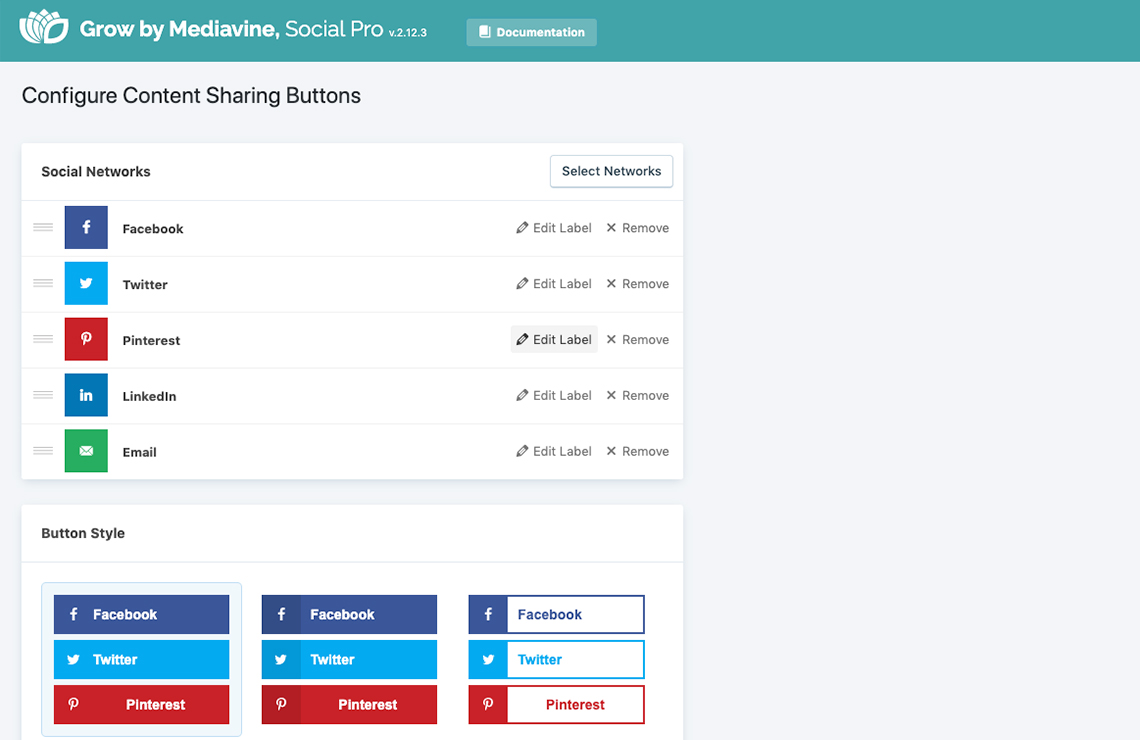This screenshot has width=1140, height=740.
Task: Remove the LinkedIn network
Action: click(638, 395)
